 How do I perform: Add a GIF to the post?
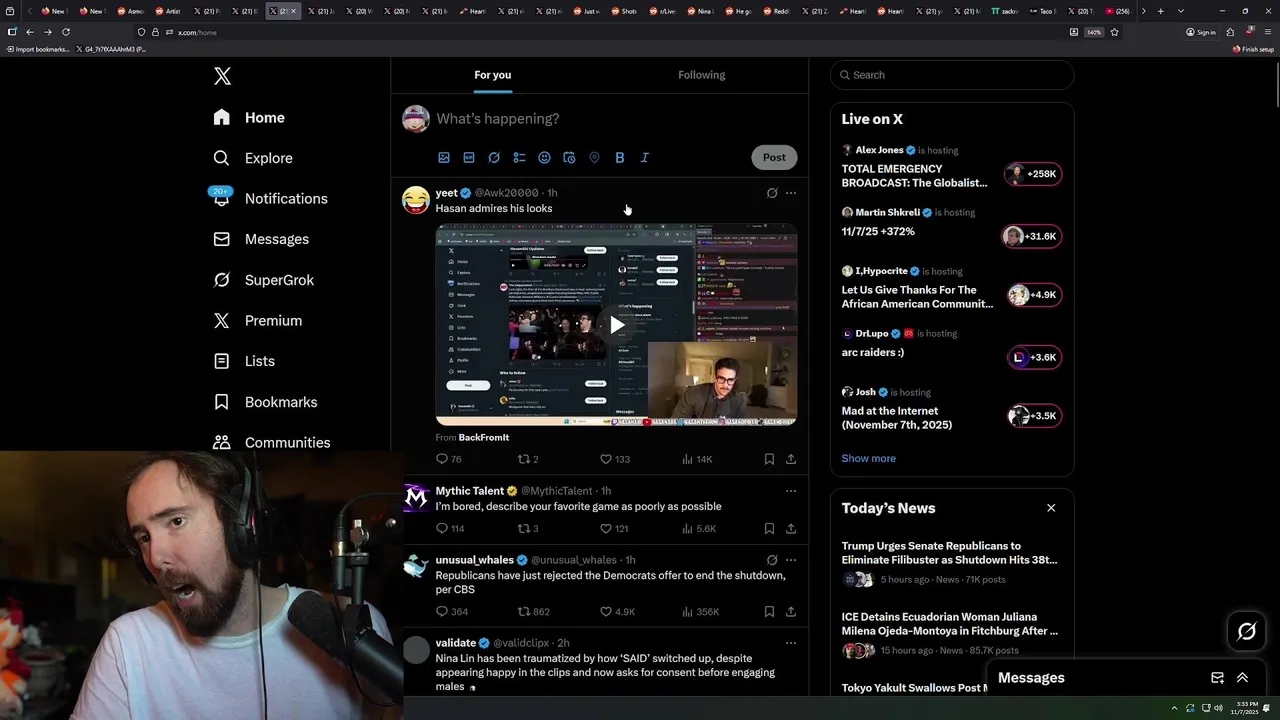[x=469, y=158]
